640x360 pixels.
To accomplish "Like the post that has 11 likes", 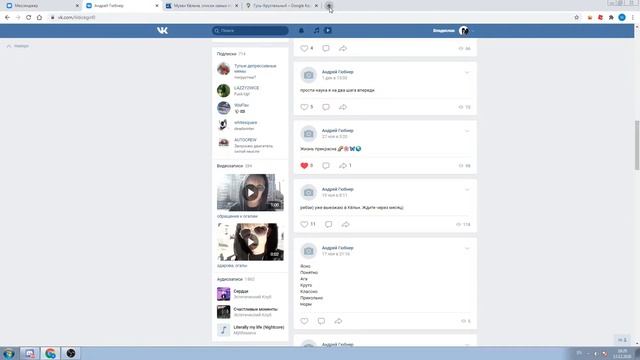I will (304, 224).
